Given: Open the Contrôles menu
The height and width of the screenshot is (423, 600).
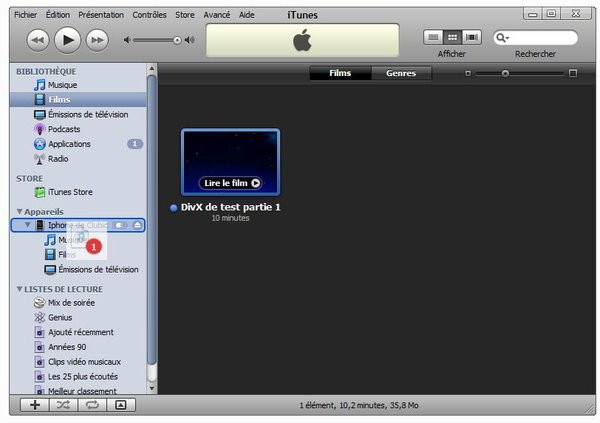Looking at the screenshot, I should (149, 15).
